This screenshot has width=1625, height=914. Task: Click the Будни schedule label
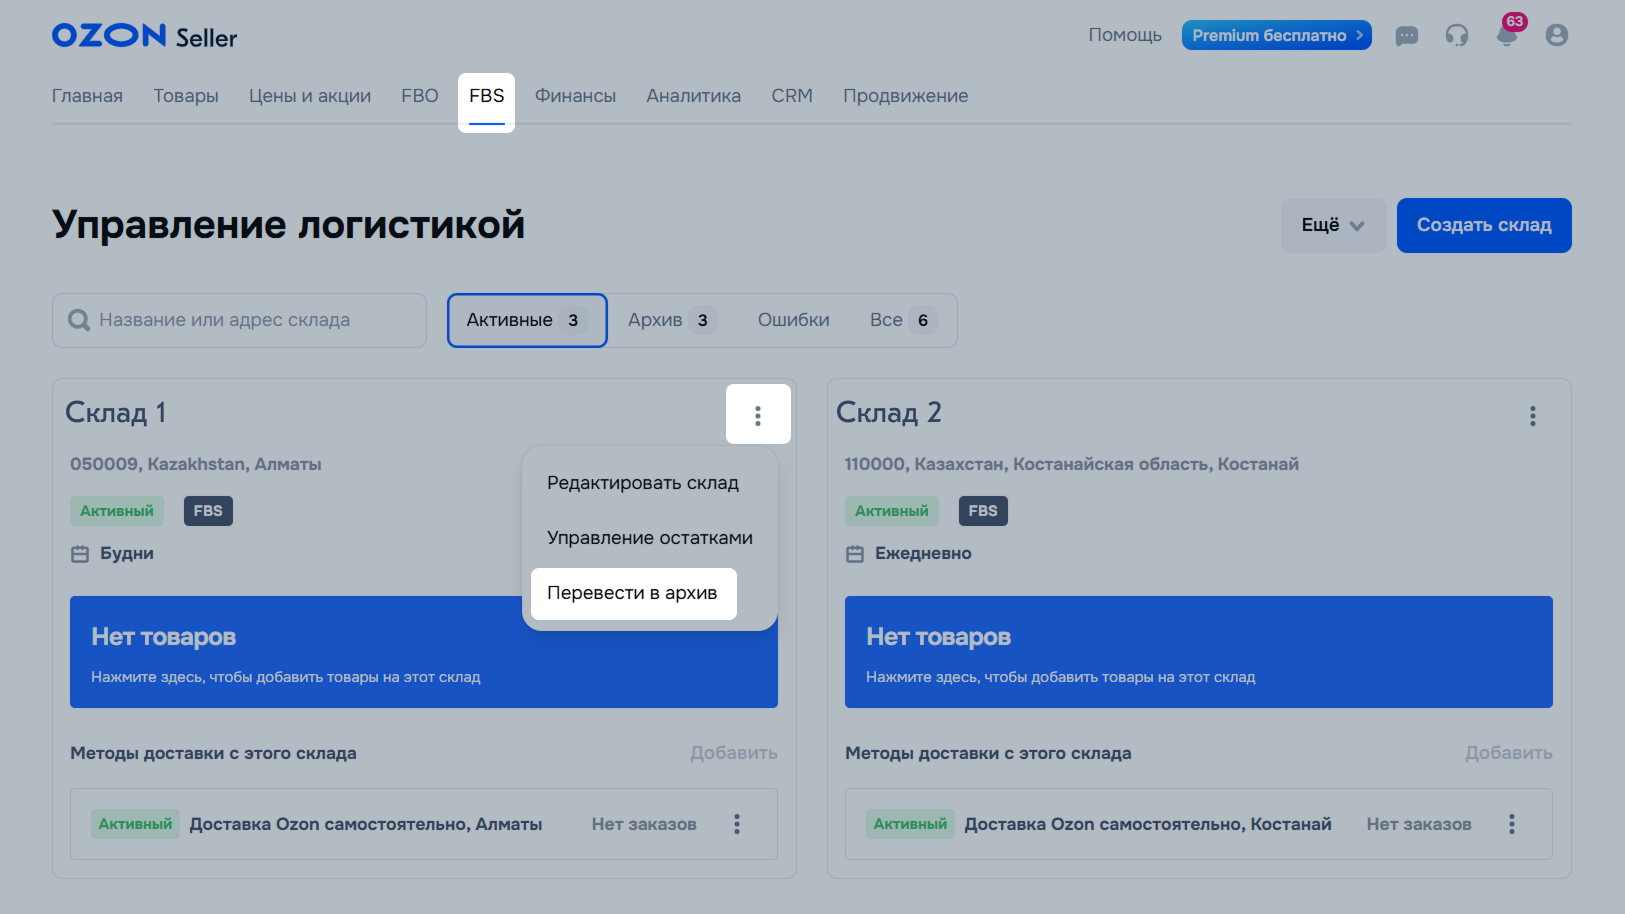(x=127, y=554)
